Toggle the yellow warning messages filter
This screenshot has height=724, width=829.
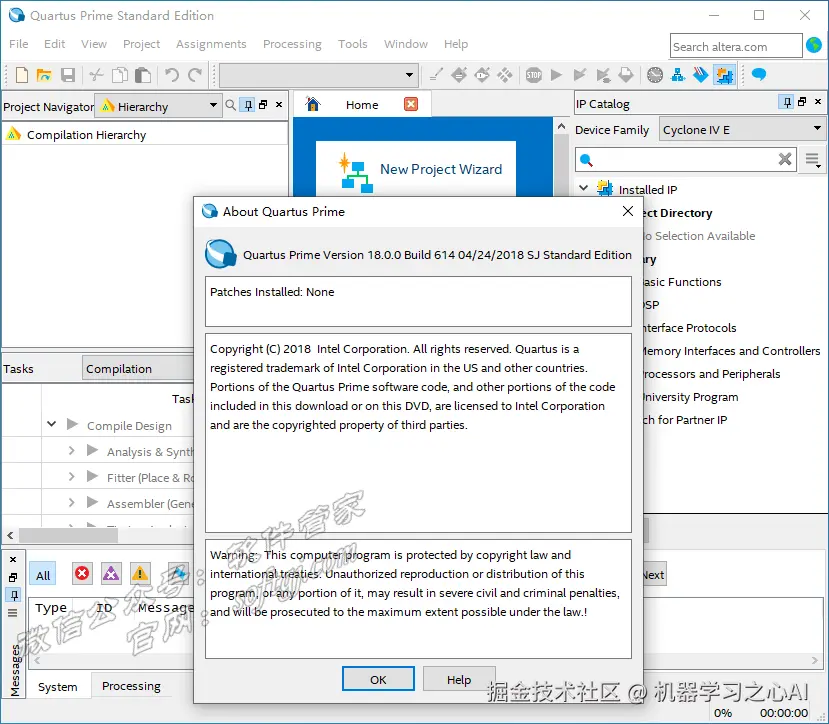[140, 574]
